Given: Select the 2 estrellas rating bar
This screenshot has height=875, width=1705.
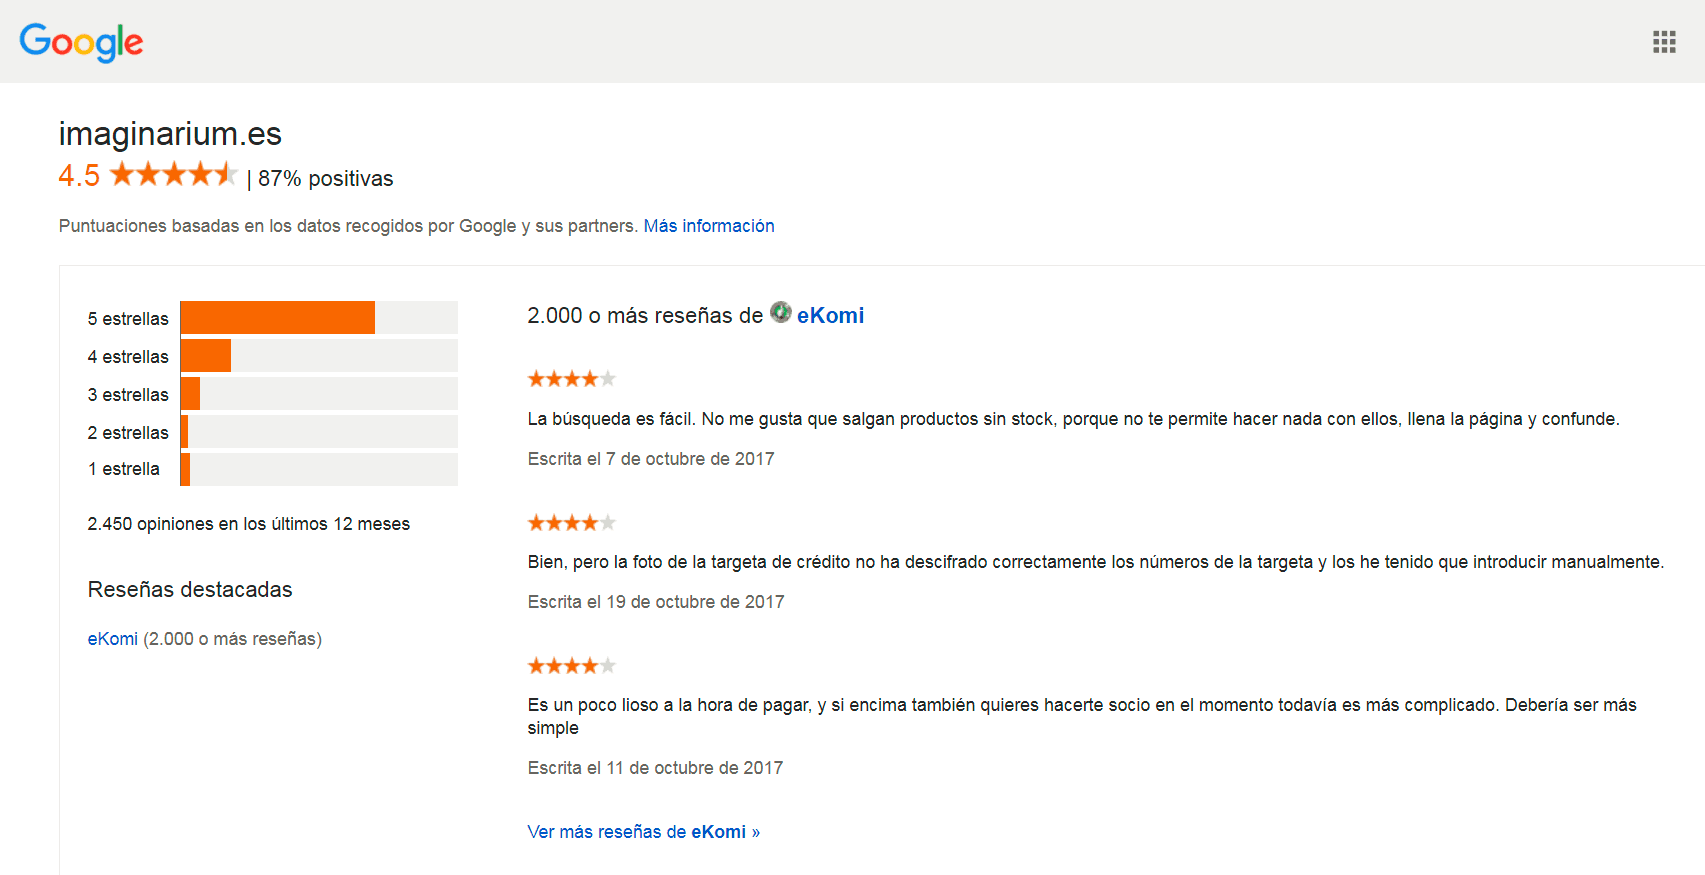Looking at the screenshot, I should point(319,432).
